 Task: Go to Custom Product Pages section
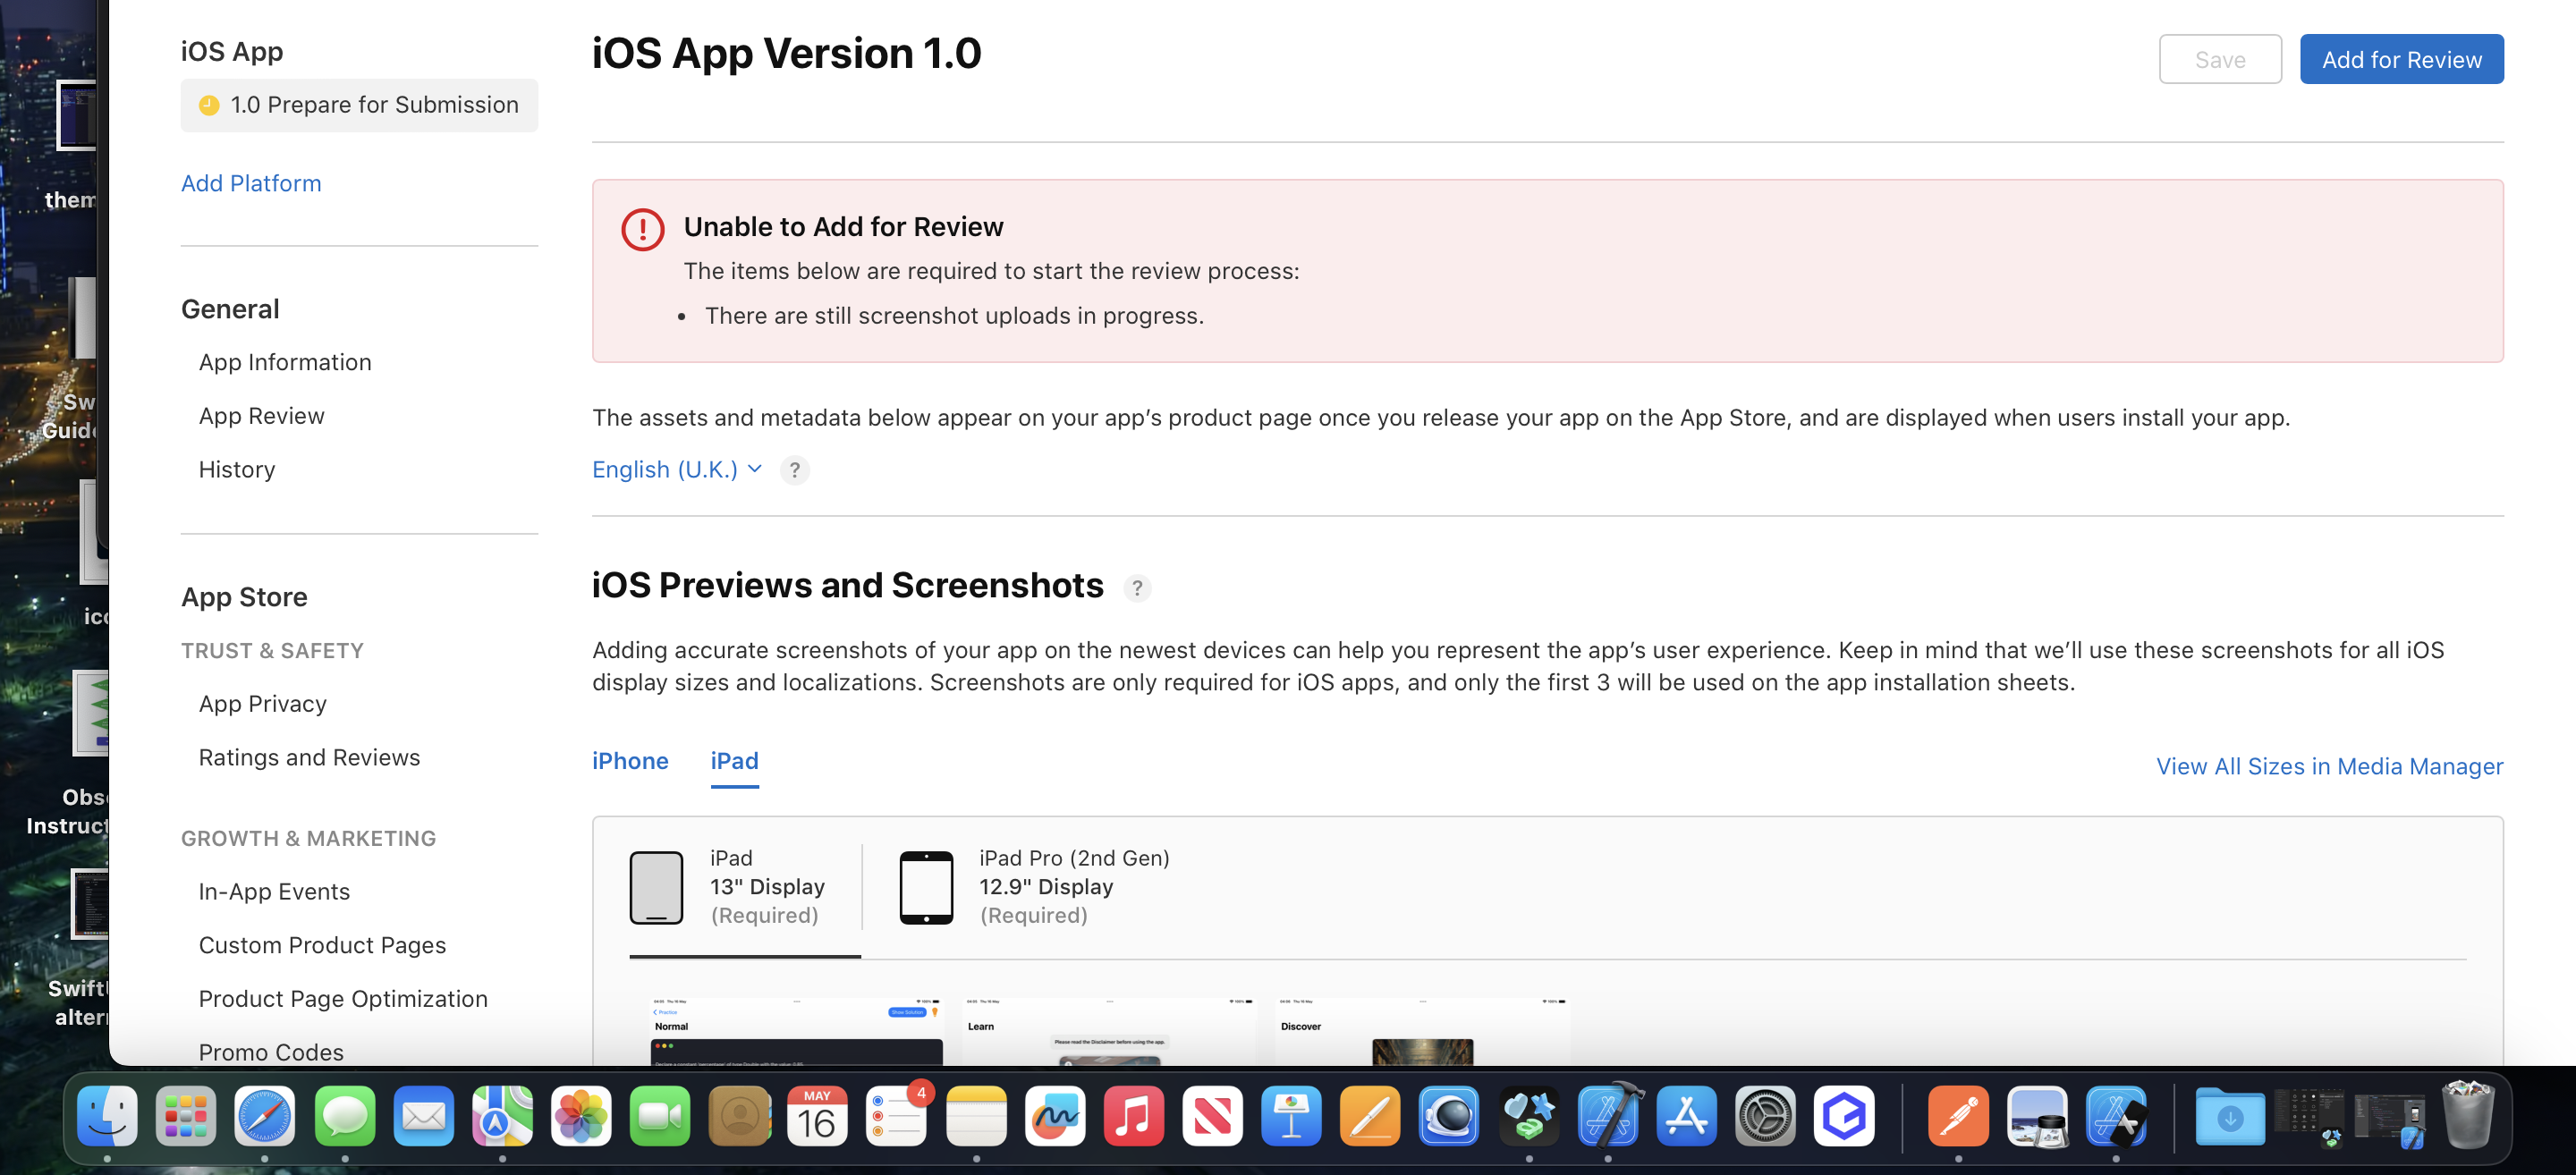point(322,945)
